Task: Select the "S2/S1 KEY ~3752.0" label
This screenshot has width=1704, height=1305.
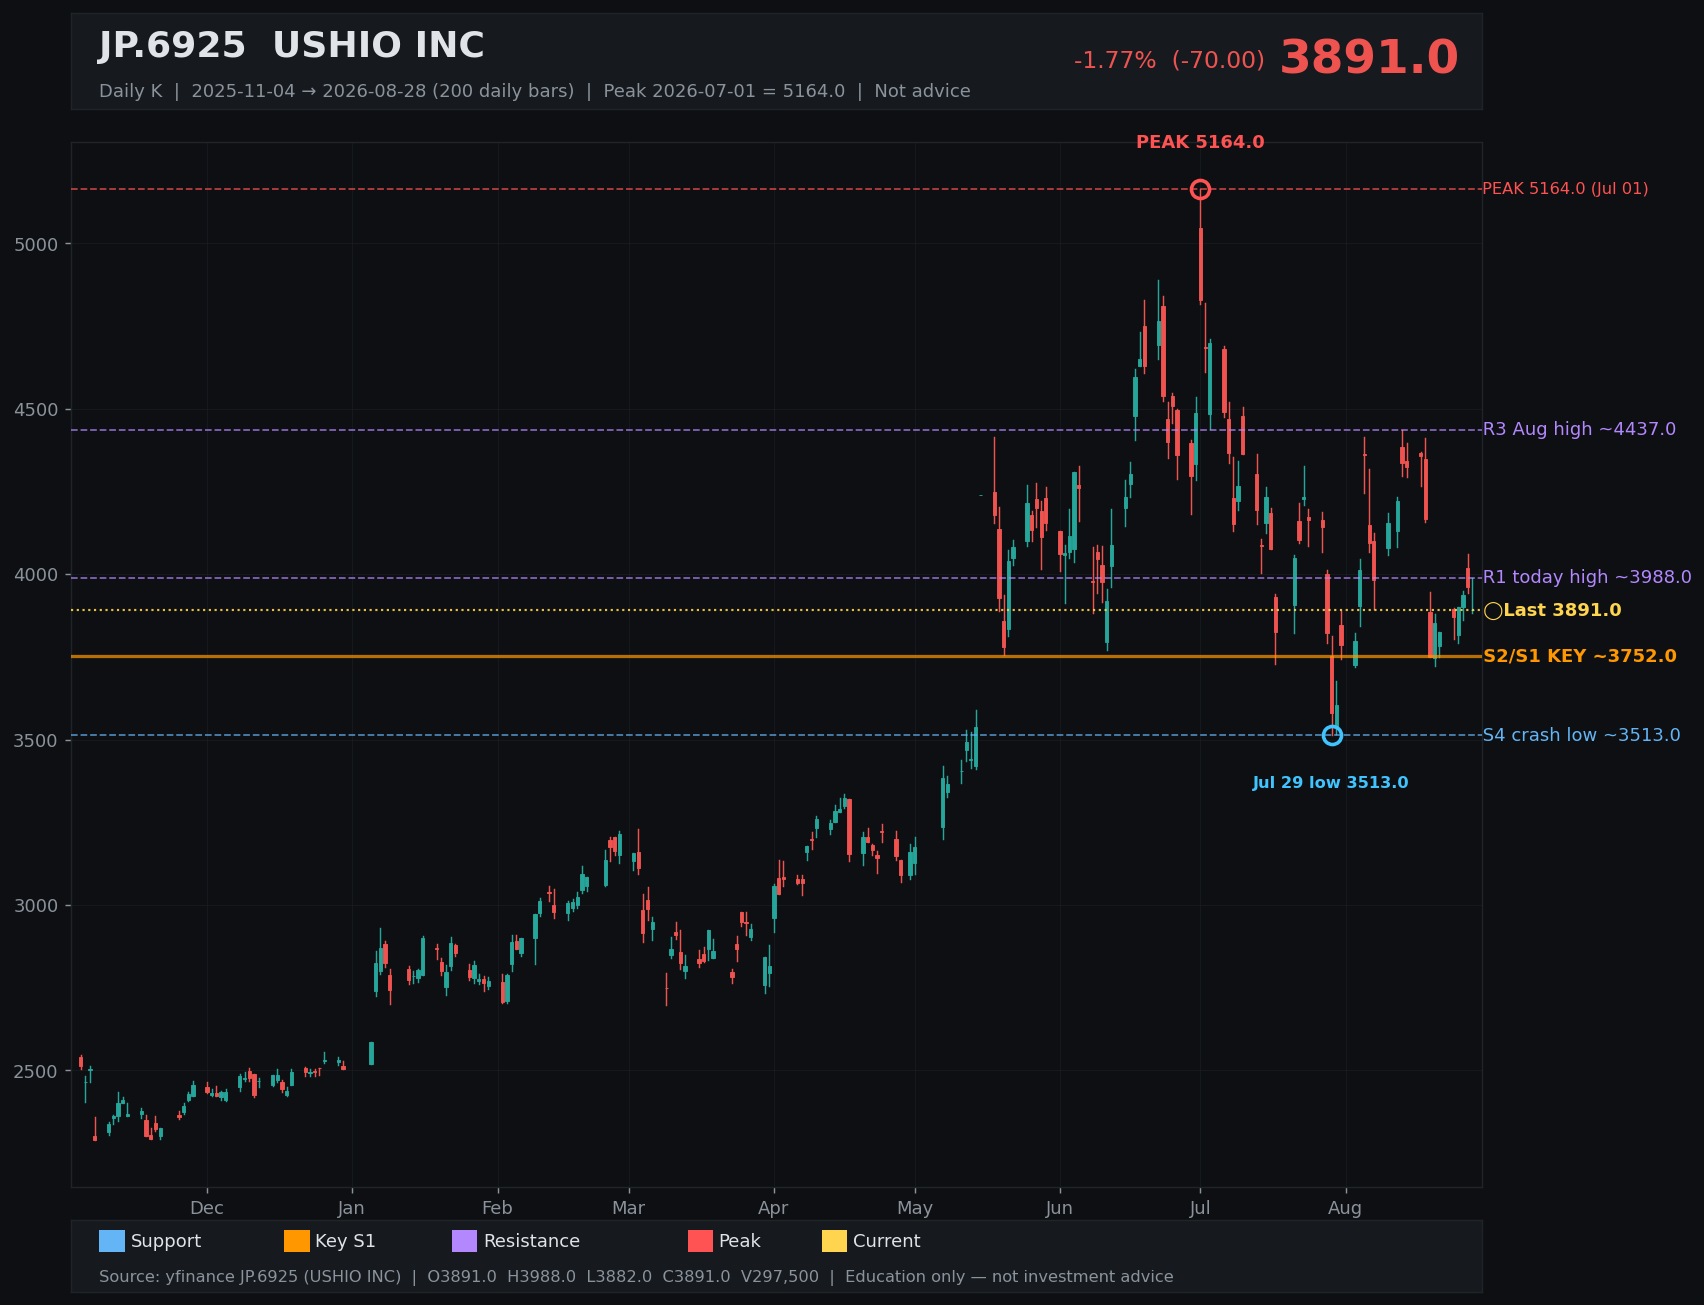Action: tap(1580, 656)
